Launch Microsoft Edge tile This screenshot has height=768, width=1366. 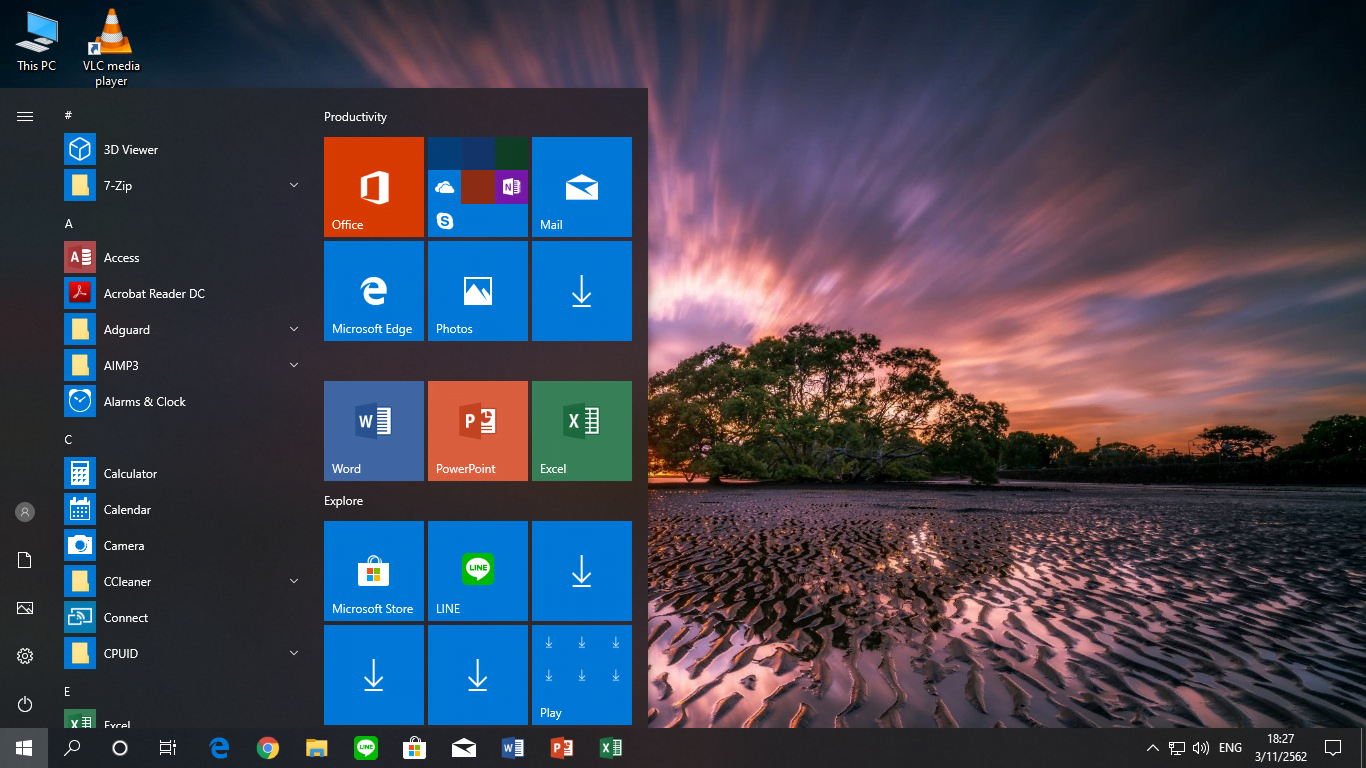pos(374,291)
